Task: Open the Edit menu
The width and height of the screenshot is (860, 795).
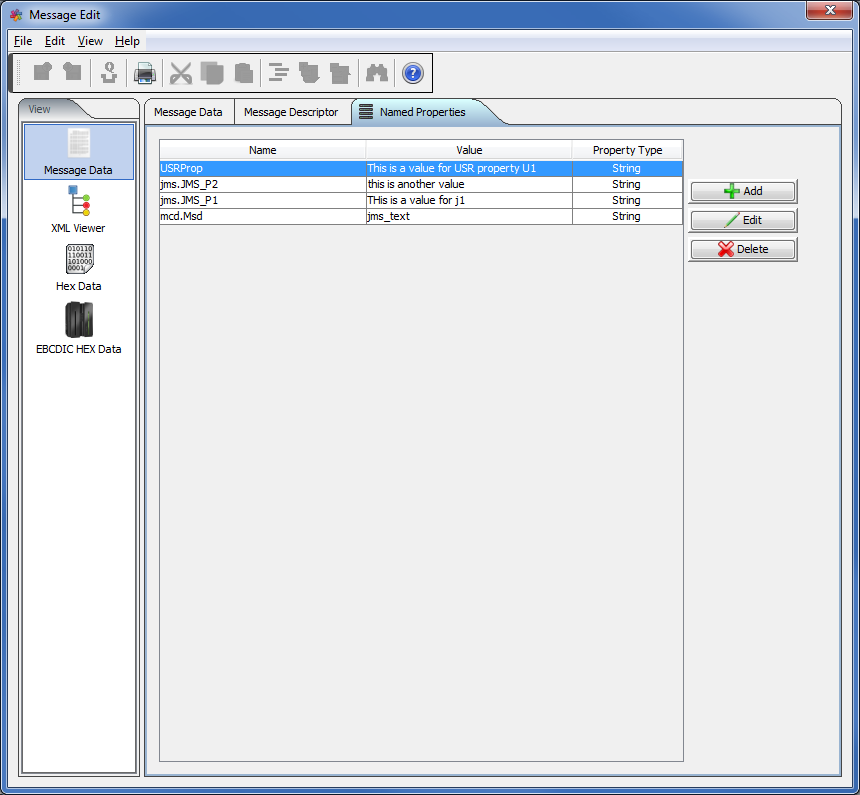Action: tap(55, 41)
